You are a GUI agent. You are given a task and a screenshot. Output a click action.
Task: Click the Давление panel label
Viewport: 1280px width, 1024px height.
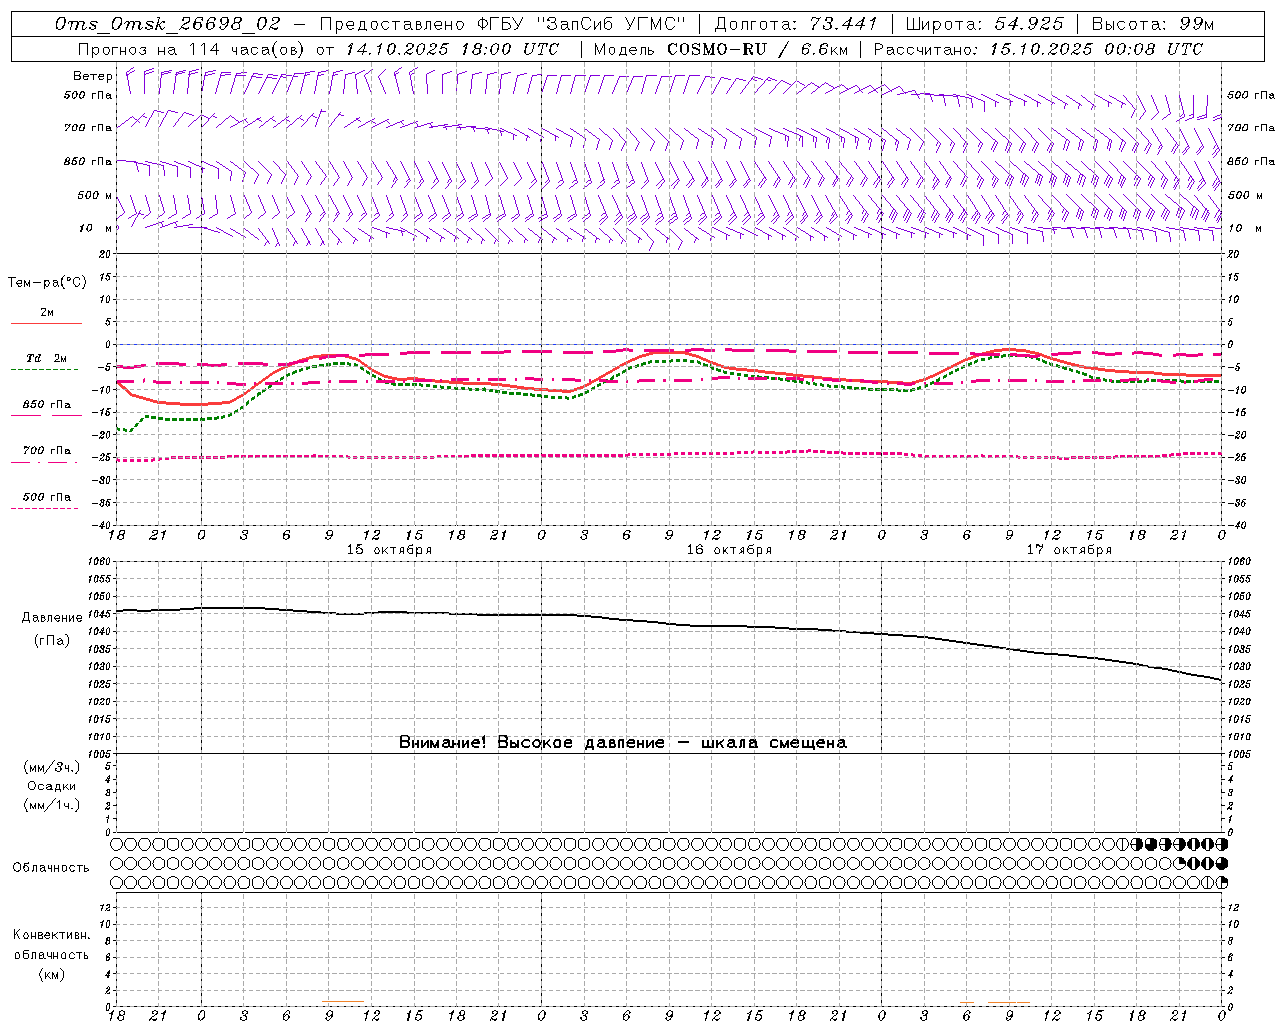(x=52, y=618)
